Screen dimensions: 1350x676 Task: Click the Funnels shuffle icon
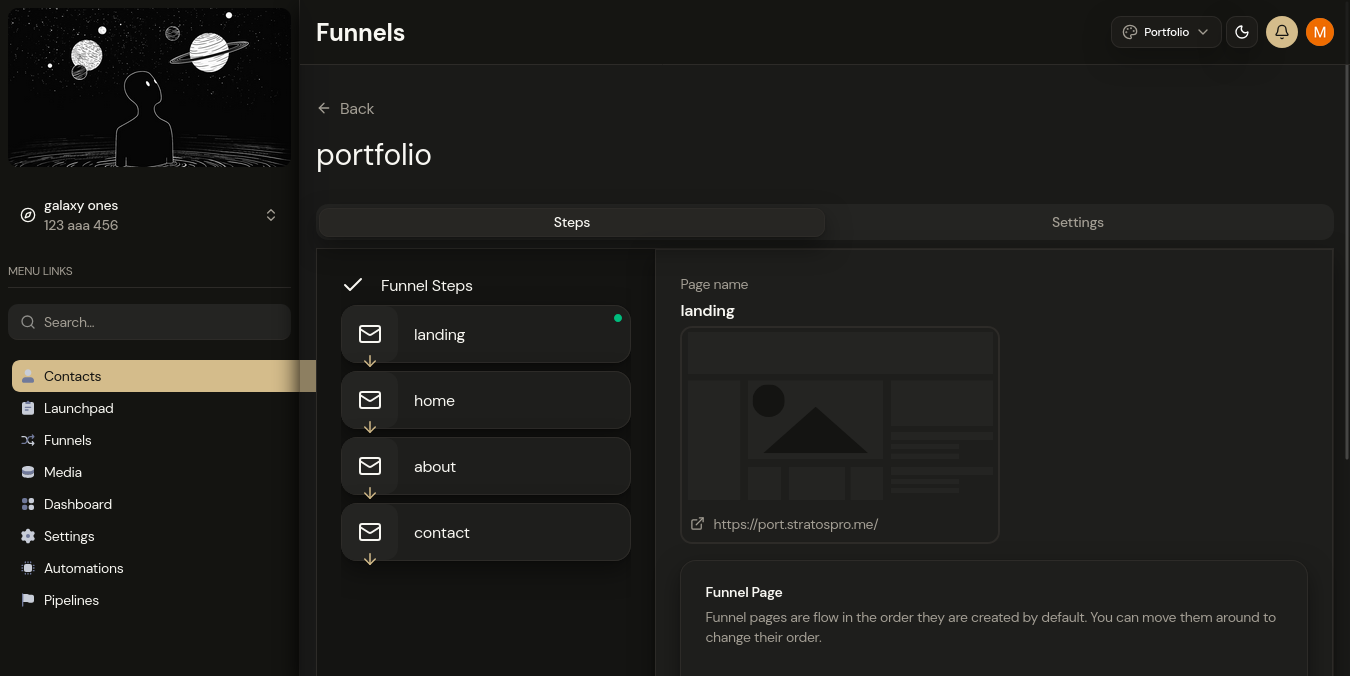pyautogui.click(x=28, y=440)
